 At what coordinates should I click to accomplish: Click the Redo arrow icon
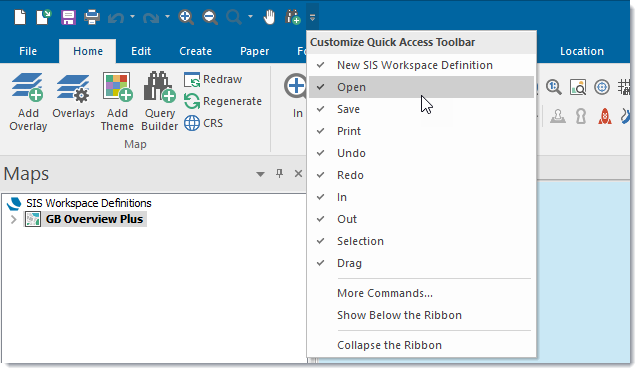(x=151, y=18)
